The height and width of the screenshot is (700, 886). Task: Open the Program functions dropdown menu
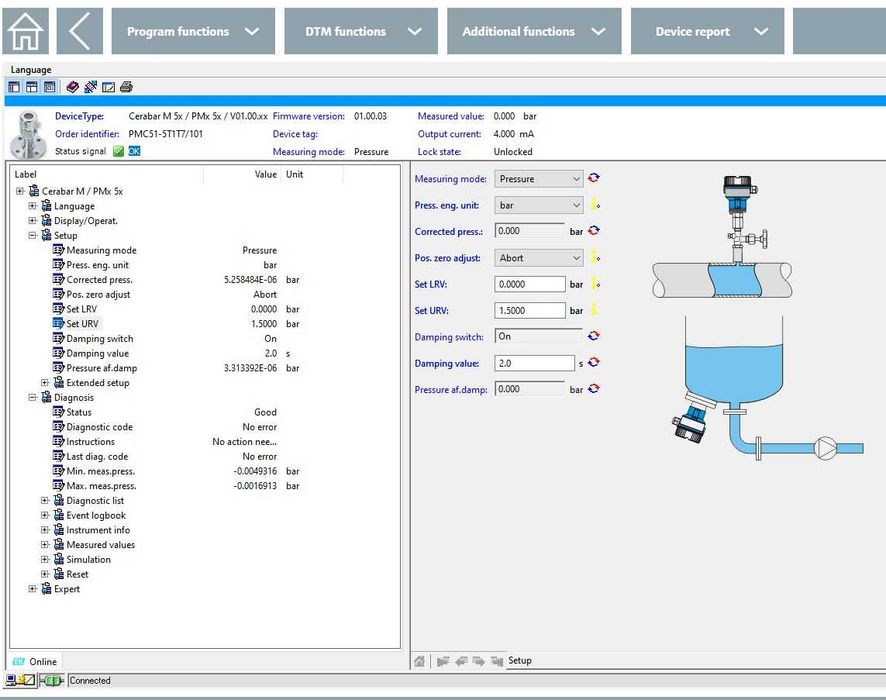click(193, 31)
